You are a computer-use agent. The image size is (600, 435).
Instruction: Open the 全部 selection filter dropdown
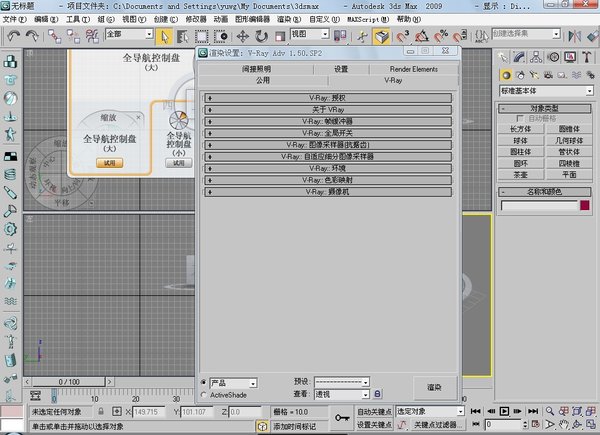tap(129, 34)
